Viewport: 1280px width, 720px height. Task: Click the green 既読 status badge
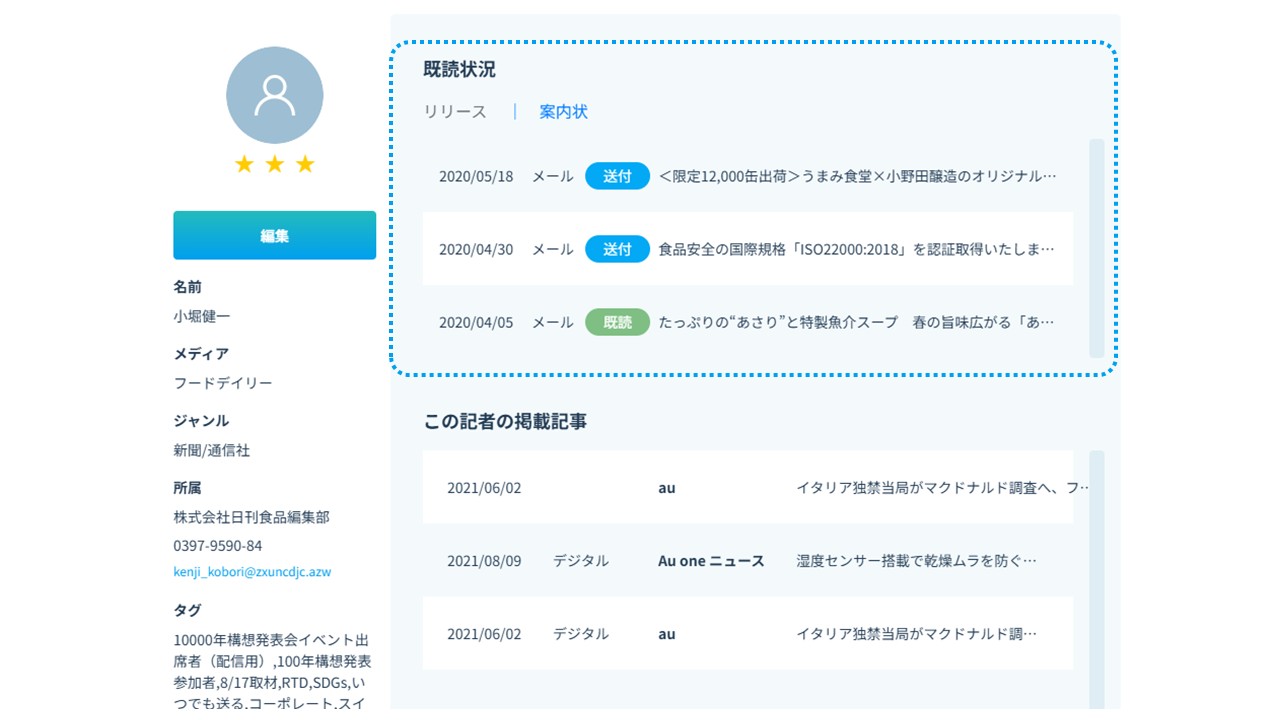pyautogui.click(x=617, y=322)
